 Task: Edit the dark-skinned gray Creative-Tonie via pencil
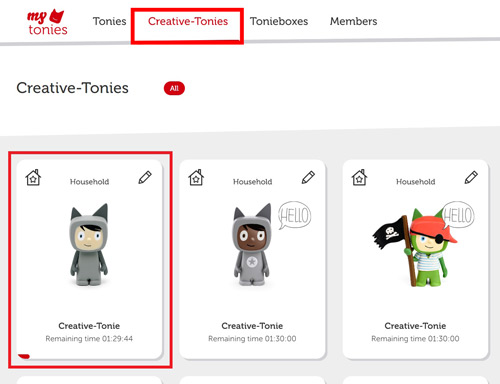[308, 177]
